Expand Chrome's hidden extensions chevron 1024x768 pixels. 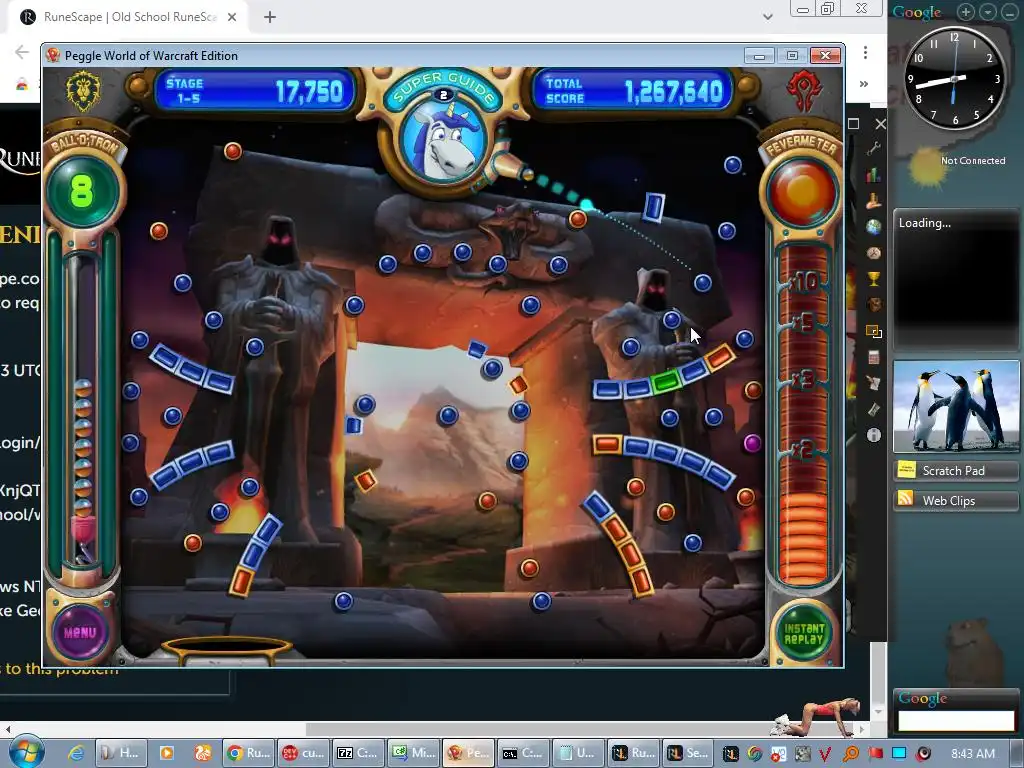(x=864, y=84)
